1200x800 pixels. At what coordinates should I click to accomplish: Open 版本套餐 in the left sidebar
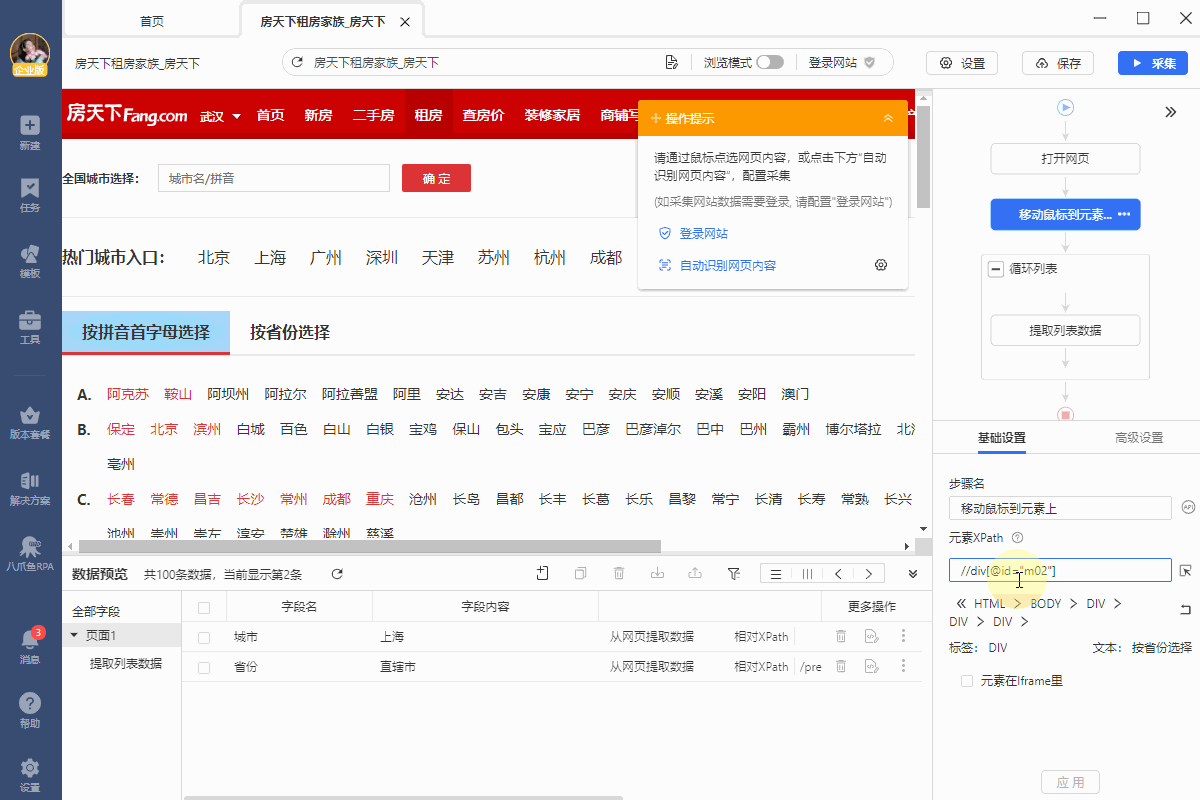click(30, 422)
